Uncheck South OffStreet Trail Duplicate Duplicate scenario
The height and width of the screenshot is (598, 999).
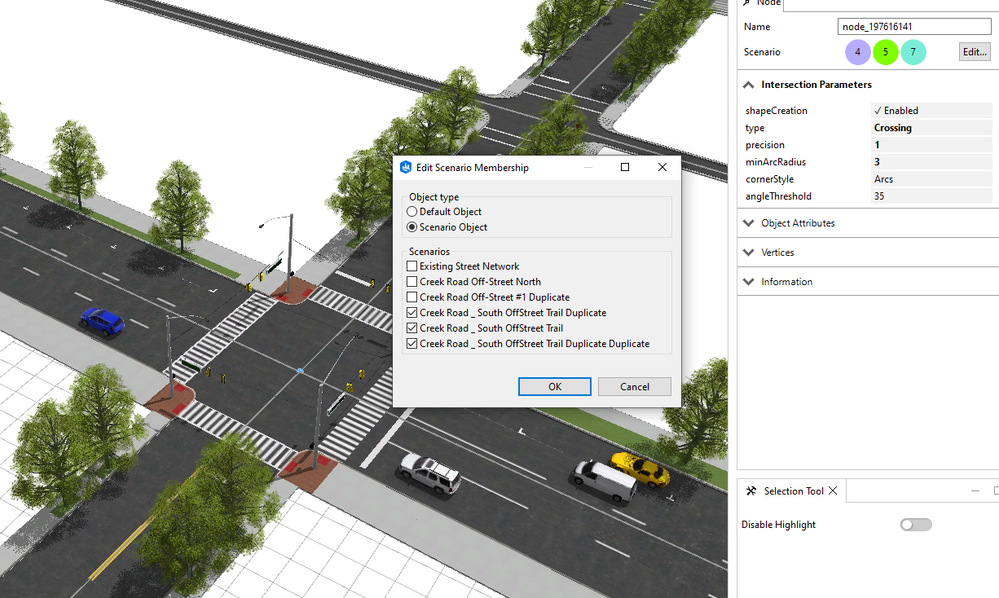(412, 343)
